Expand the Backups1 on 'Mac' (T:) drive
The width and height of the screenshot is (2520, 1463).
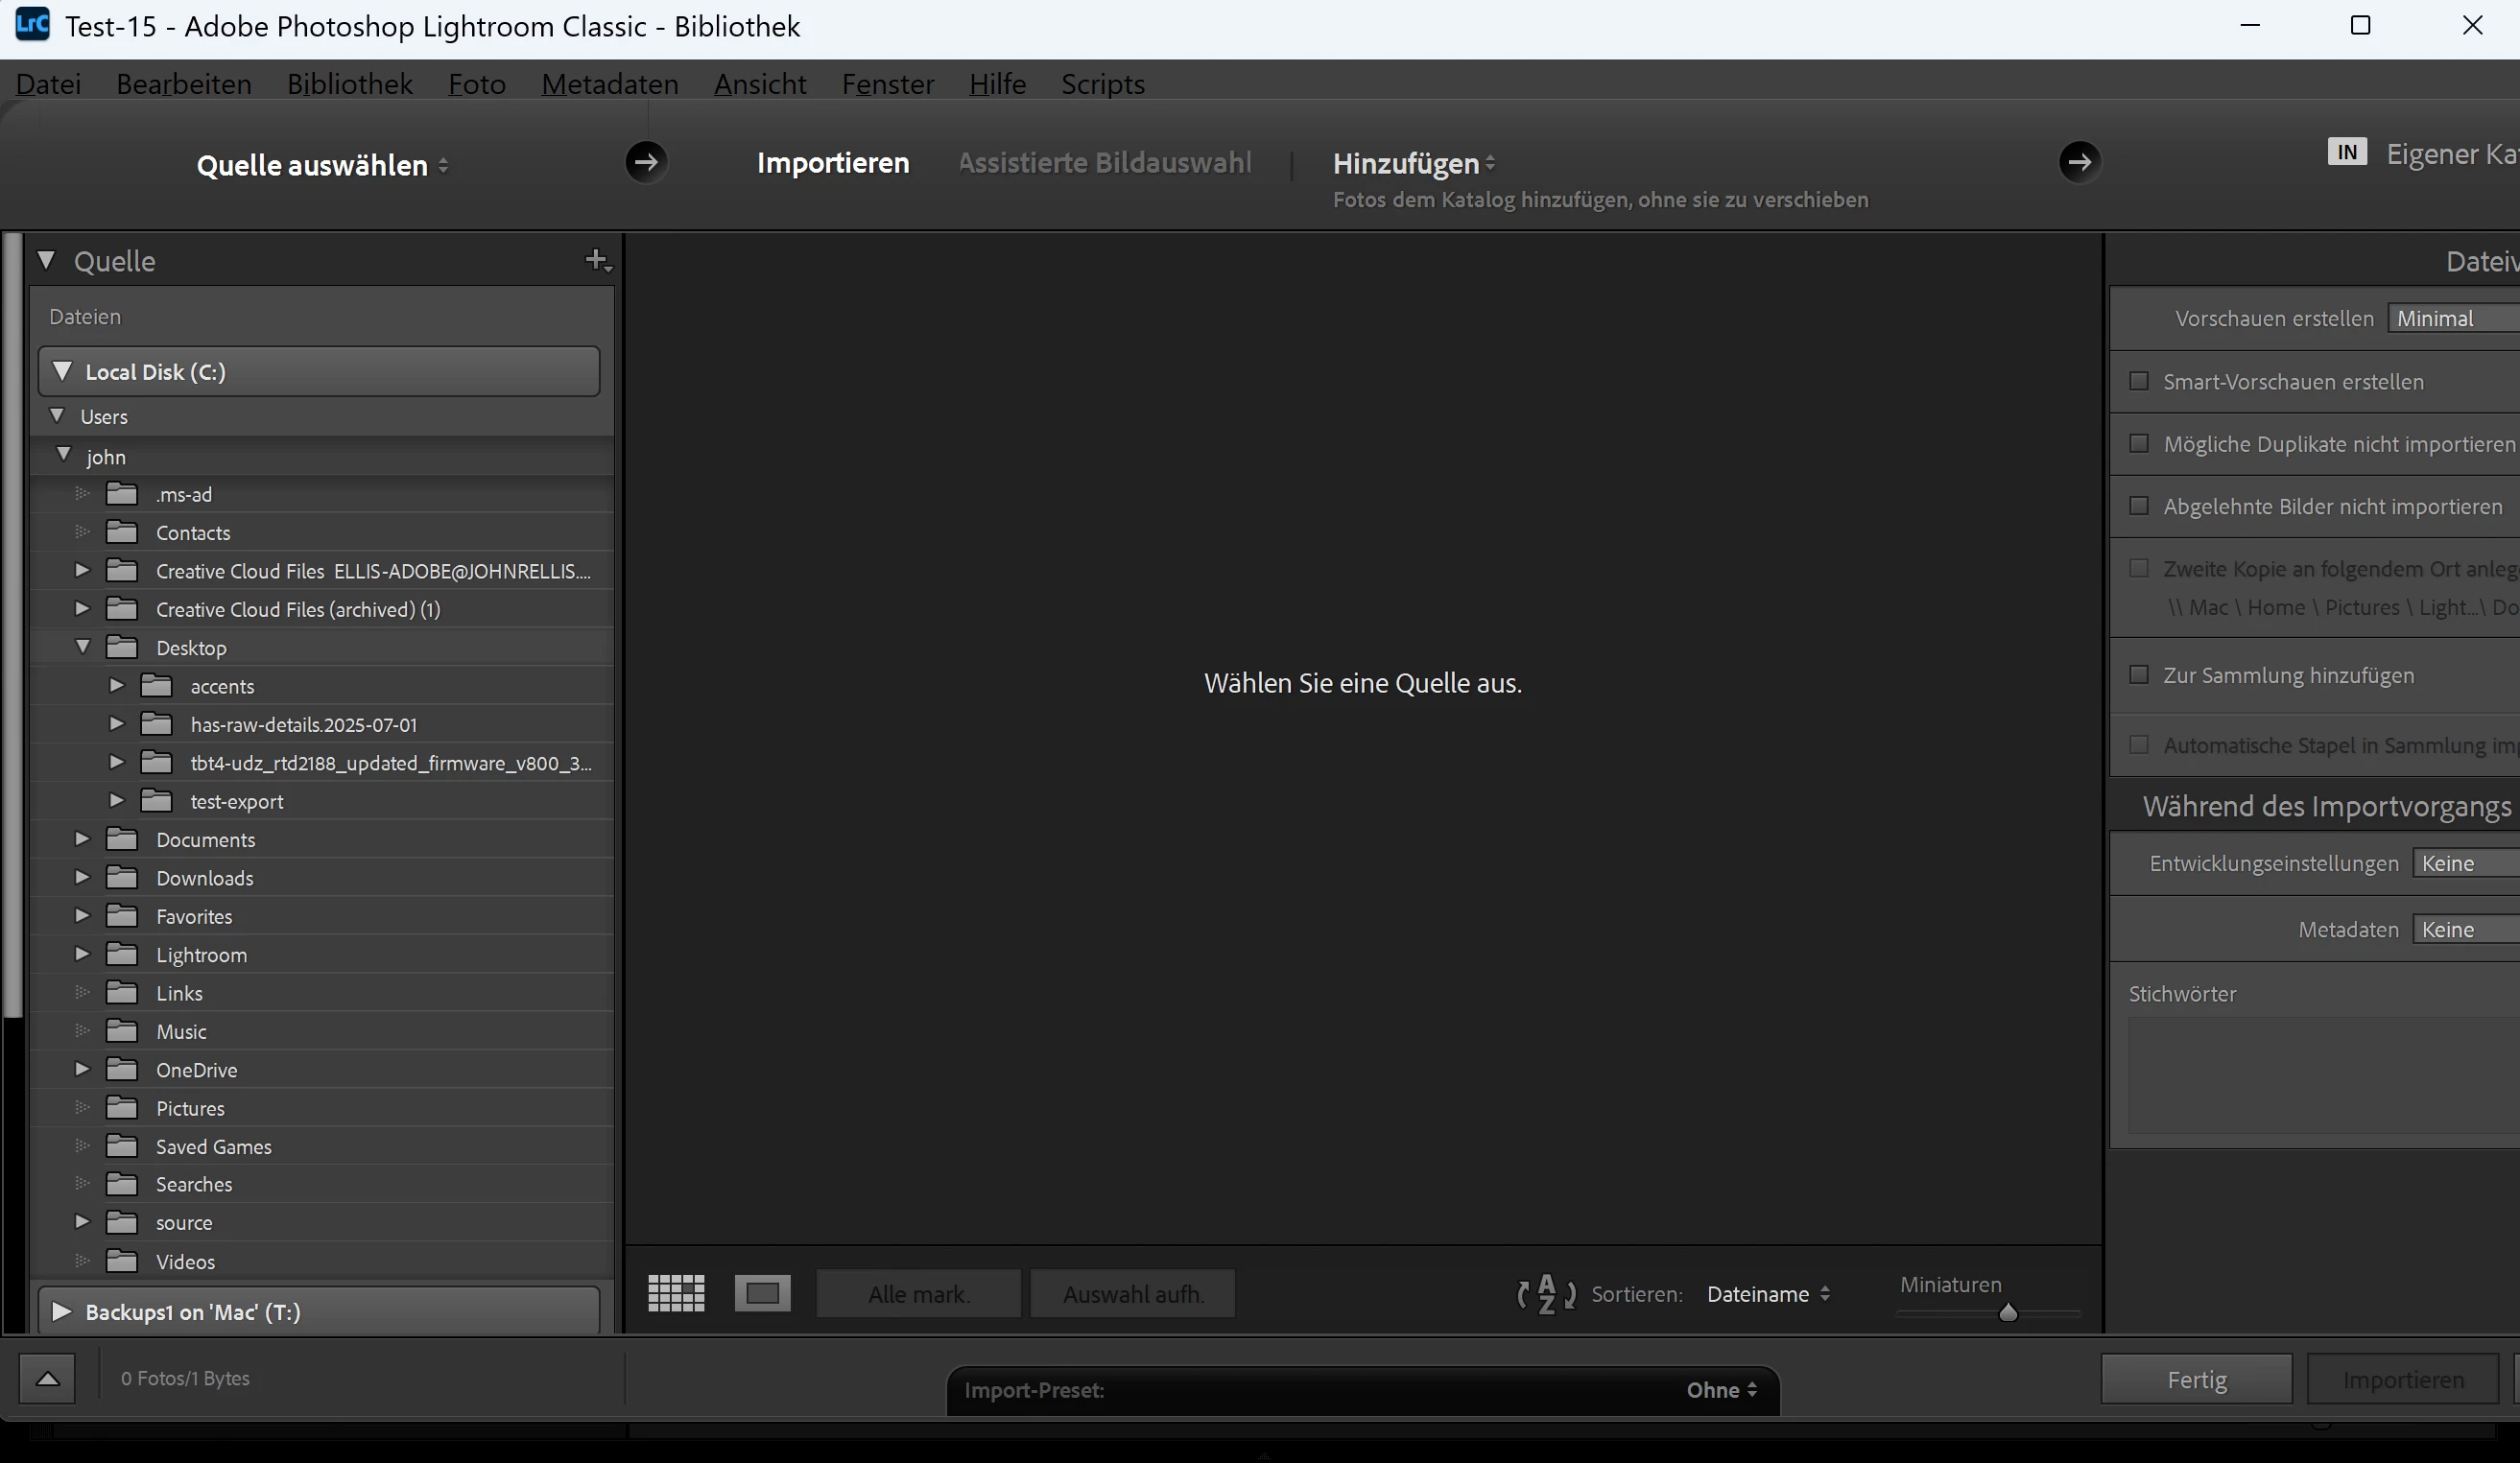(x=61, y=1311)
